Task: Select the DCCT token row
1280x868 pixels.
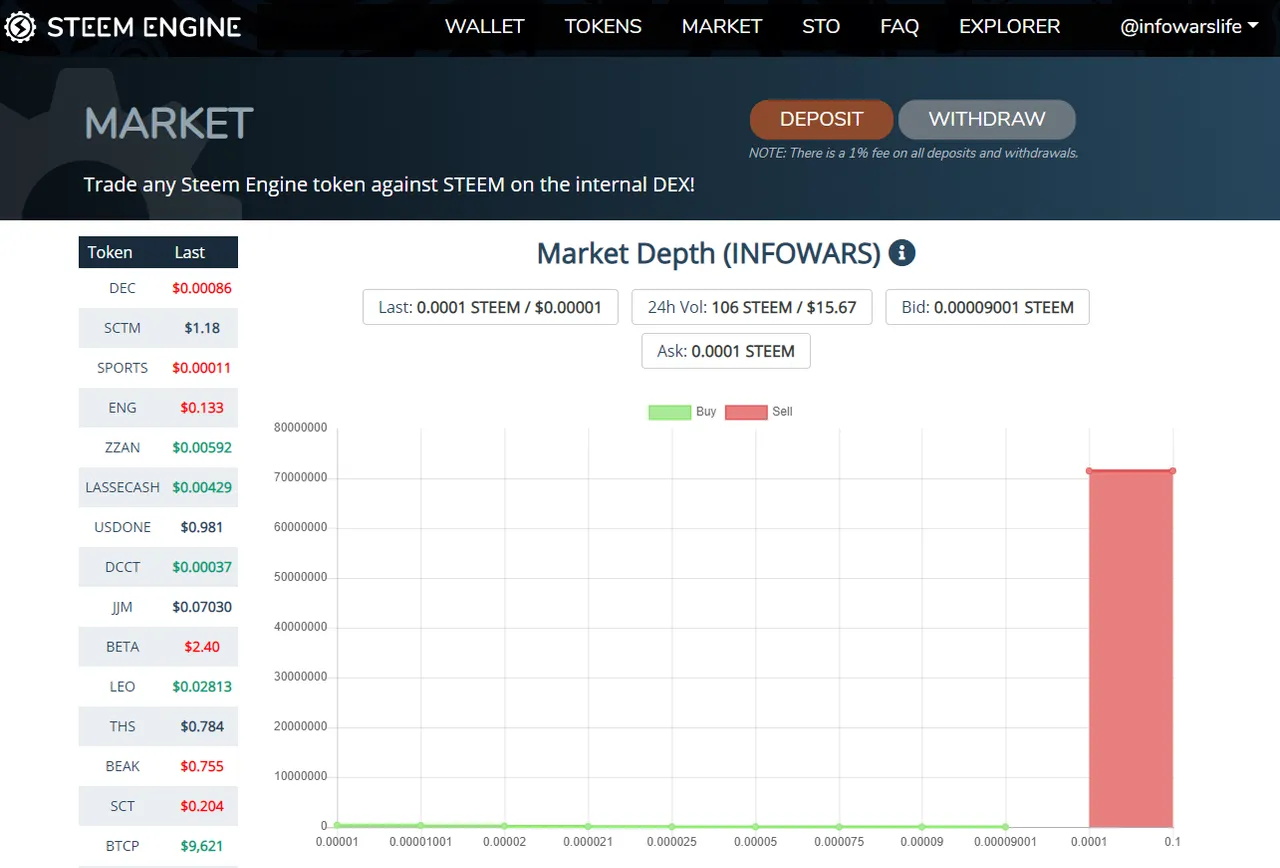Action: pyautogui.click(x=158, y=567)
